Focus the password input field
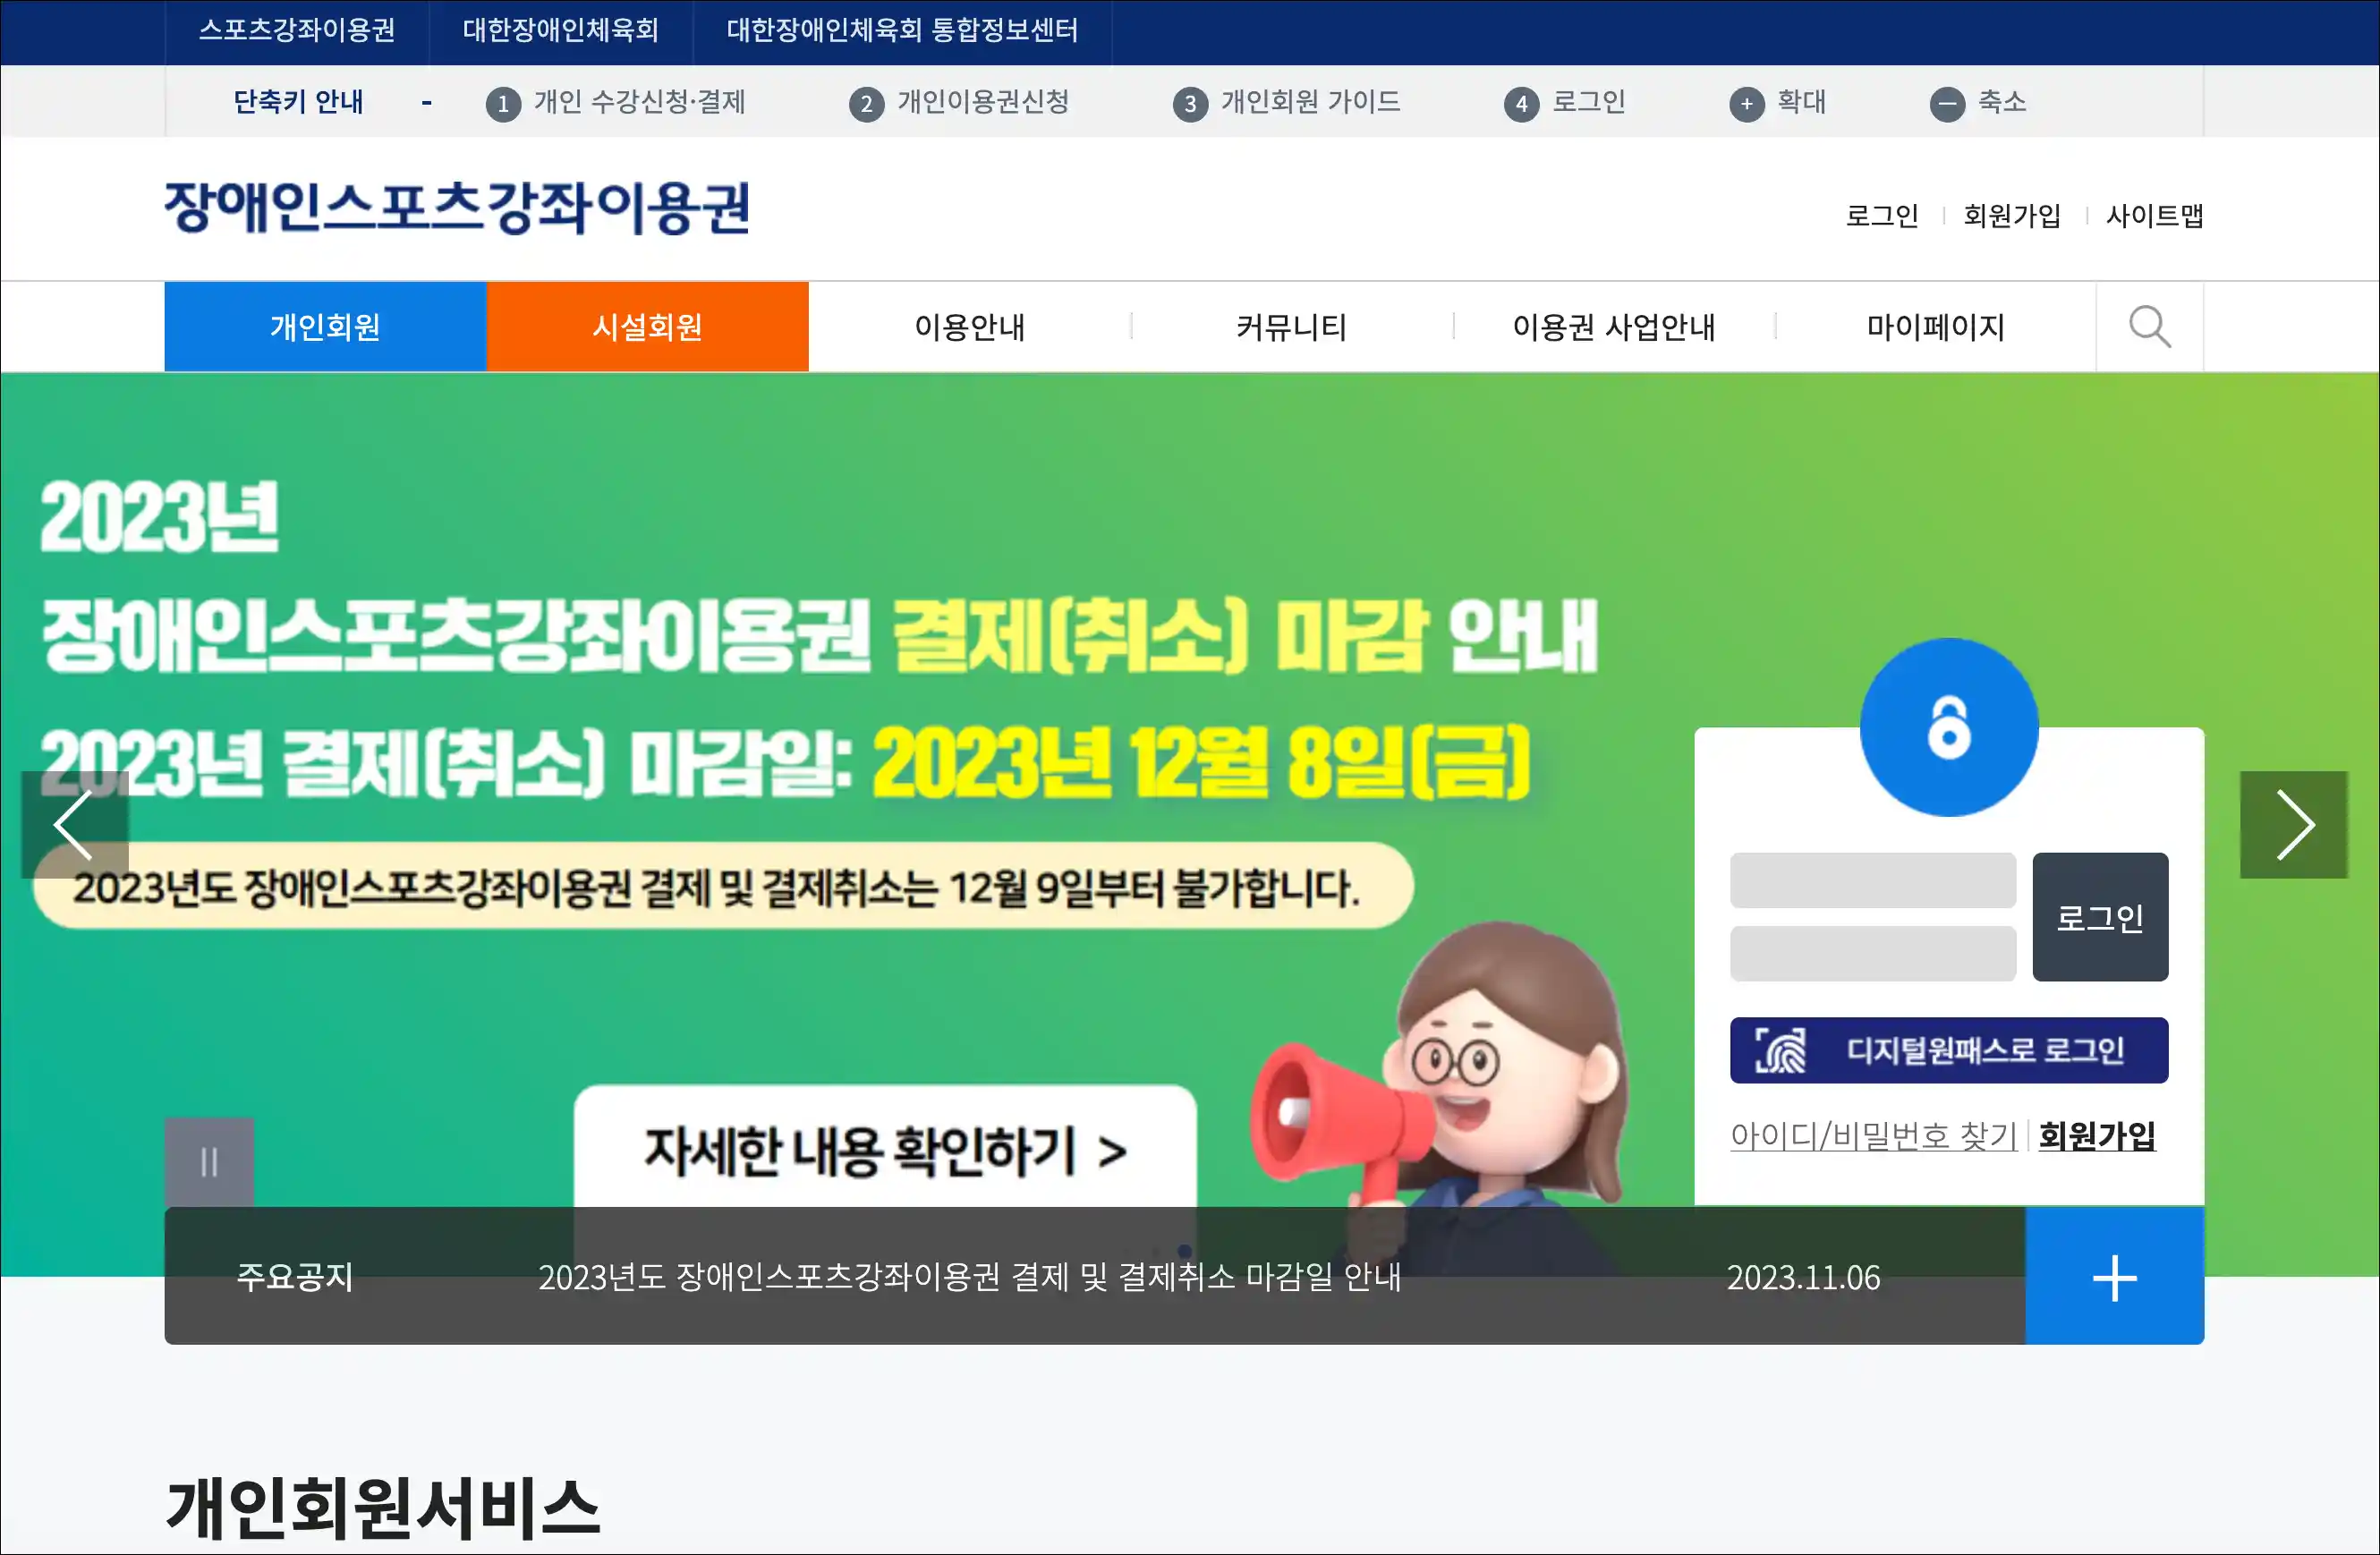The image size is (2380, 1555). point(1873,953)
